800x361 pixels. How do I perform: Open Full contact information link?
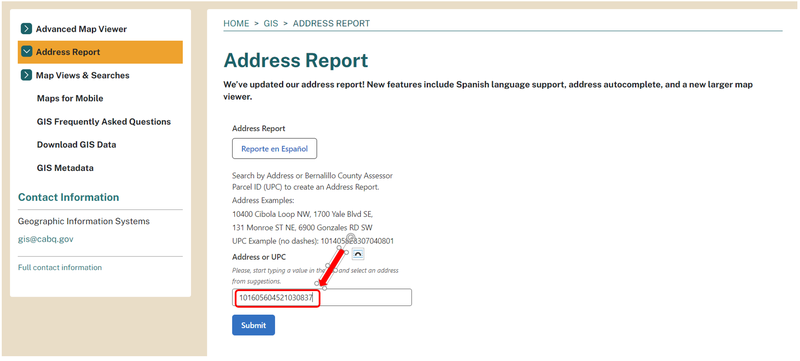point(60,267)
